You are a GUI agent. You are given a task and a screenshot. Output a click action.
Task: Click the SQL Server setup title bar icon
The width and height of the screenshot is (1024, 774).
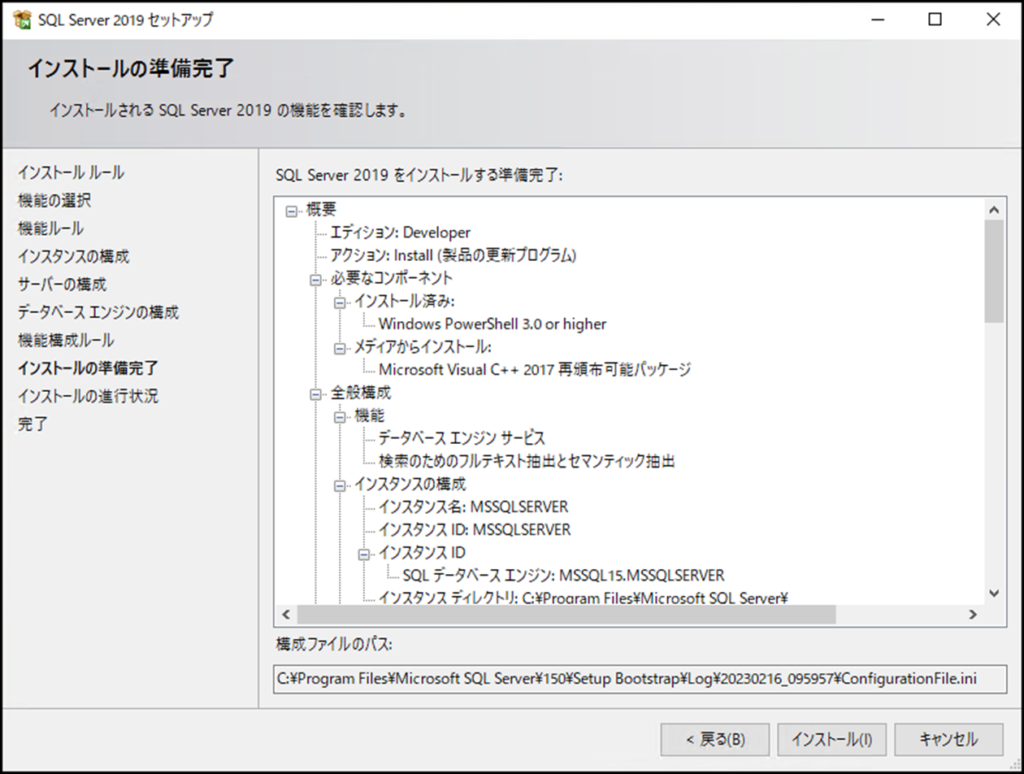pos(22,20)
